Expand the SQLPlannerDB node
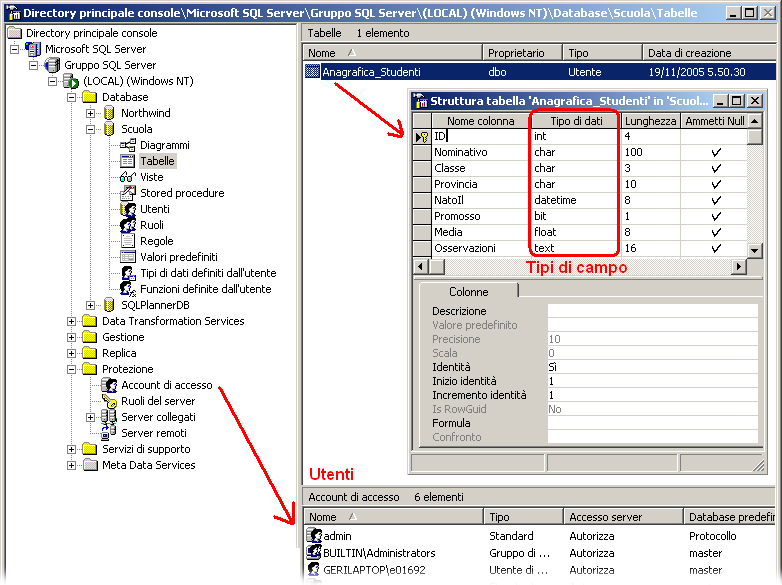 coord(90,305)
